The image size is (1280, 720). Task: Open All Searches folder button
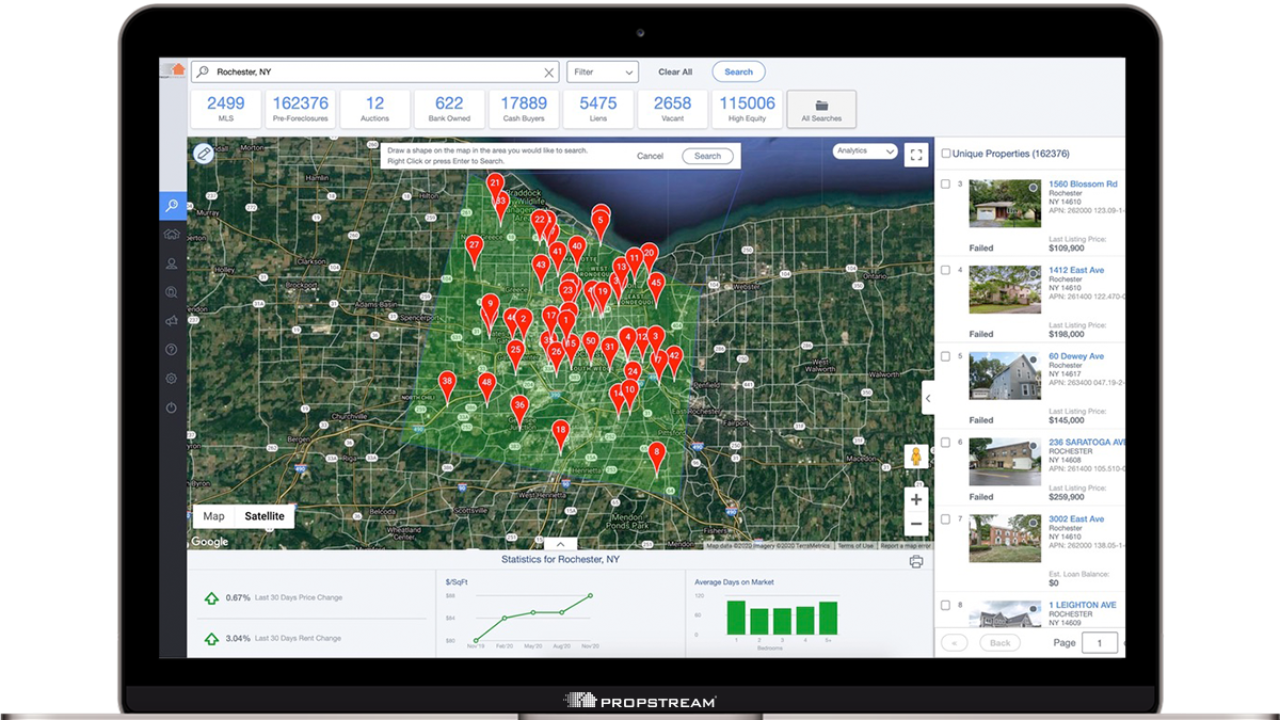pos(822,109)
